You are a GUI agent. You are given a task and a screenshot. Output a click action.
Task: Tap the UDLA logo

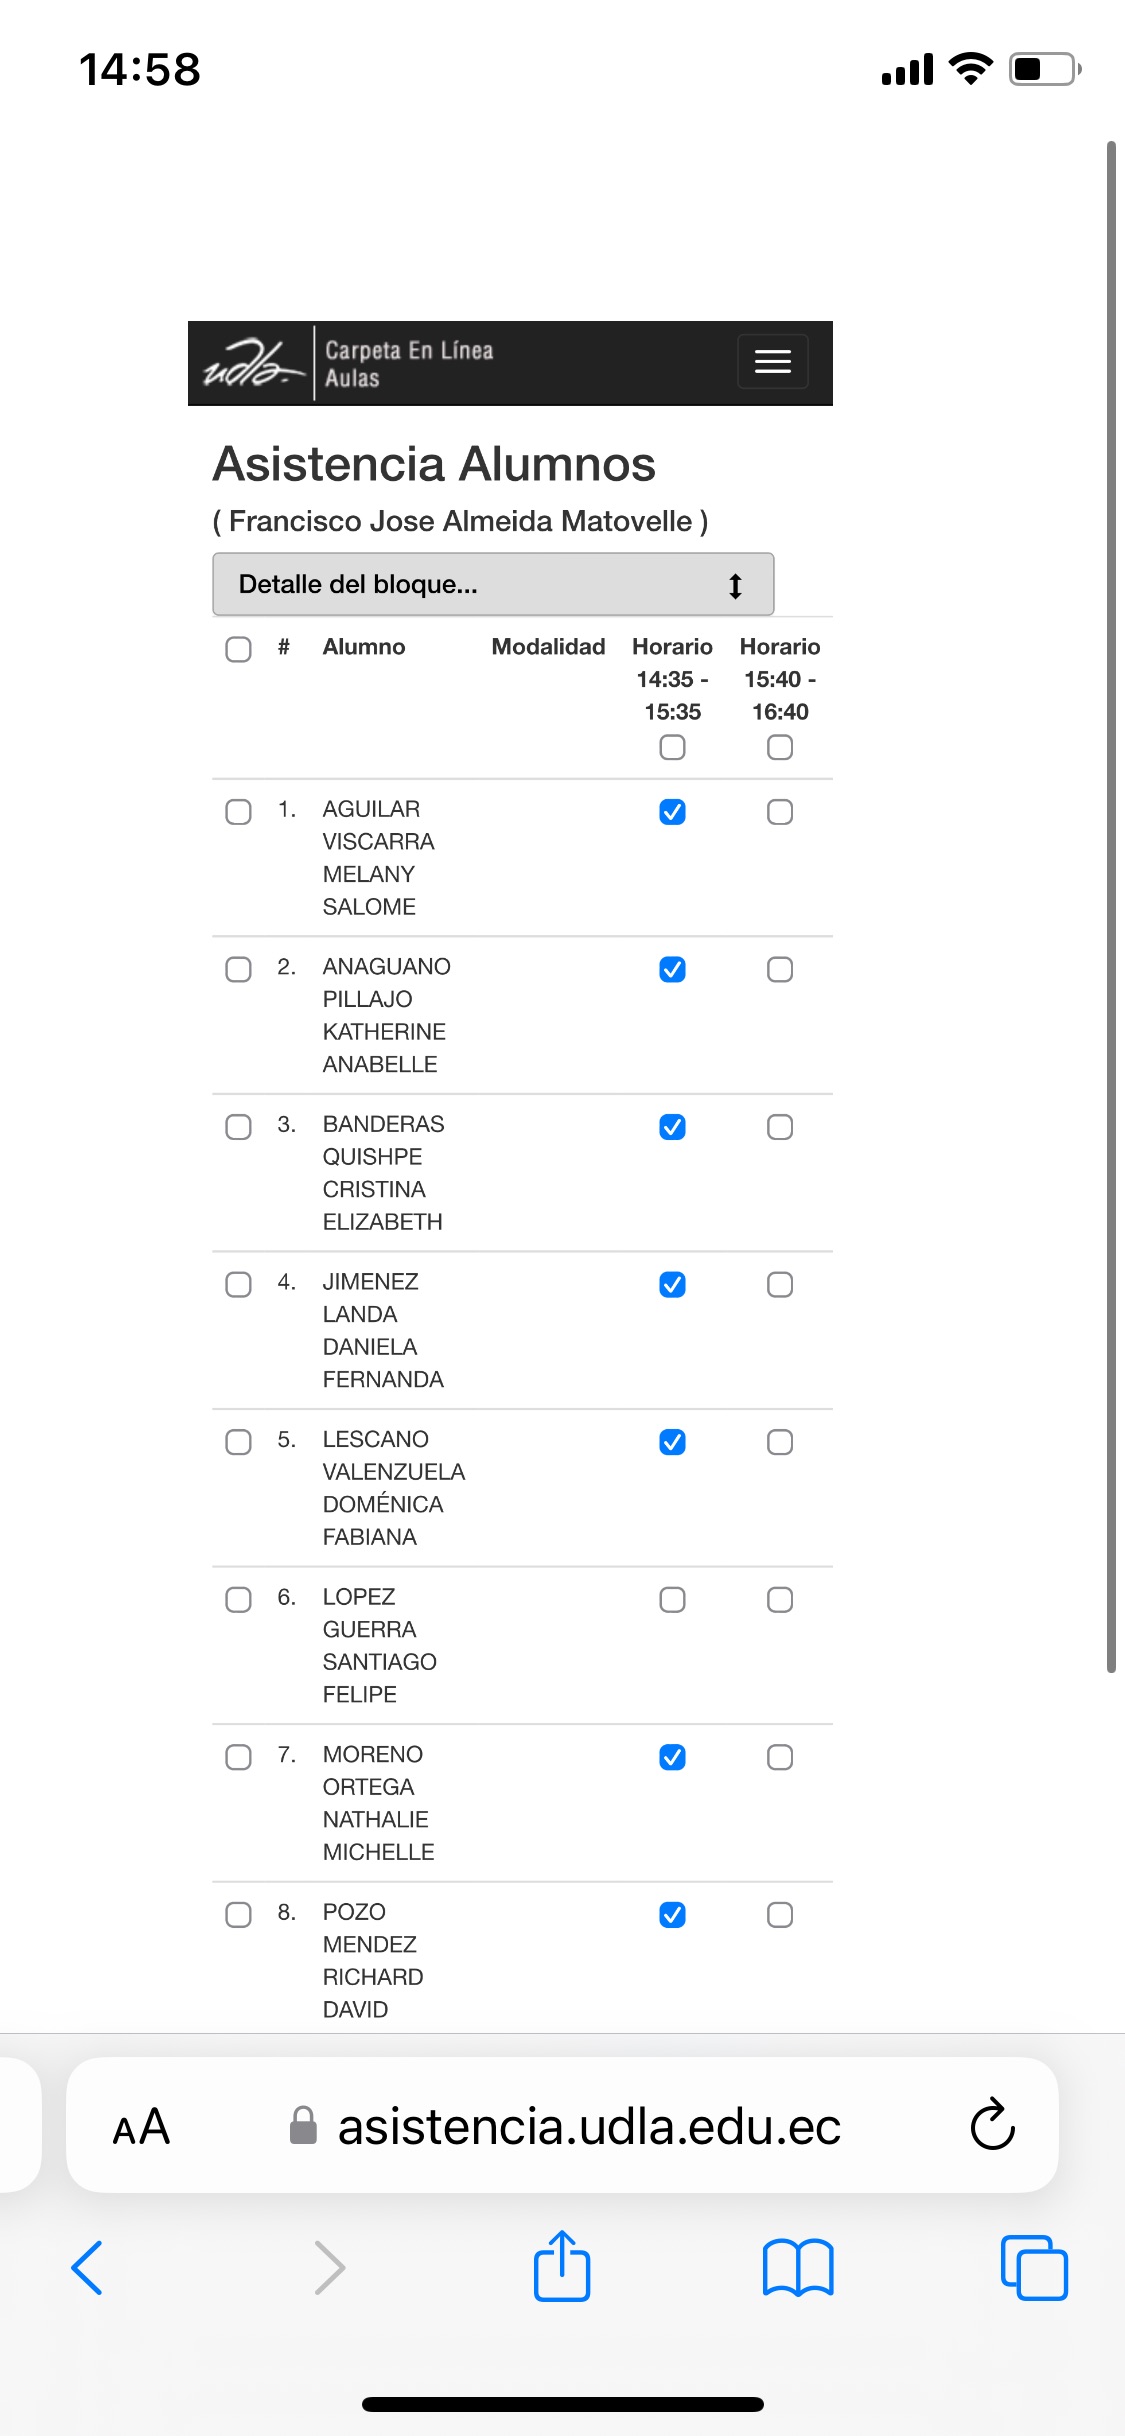[x=252, y=363]
